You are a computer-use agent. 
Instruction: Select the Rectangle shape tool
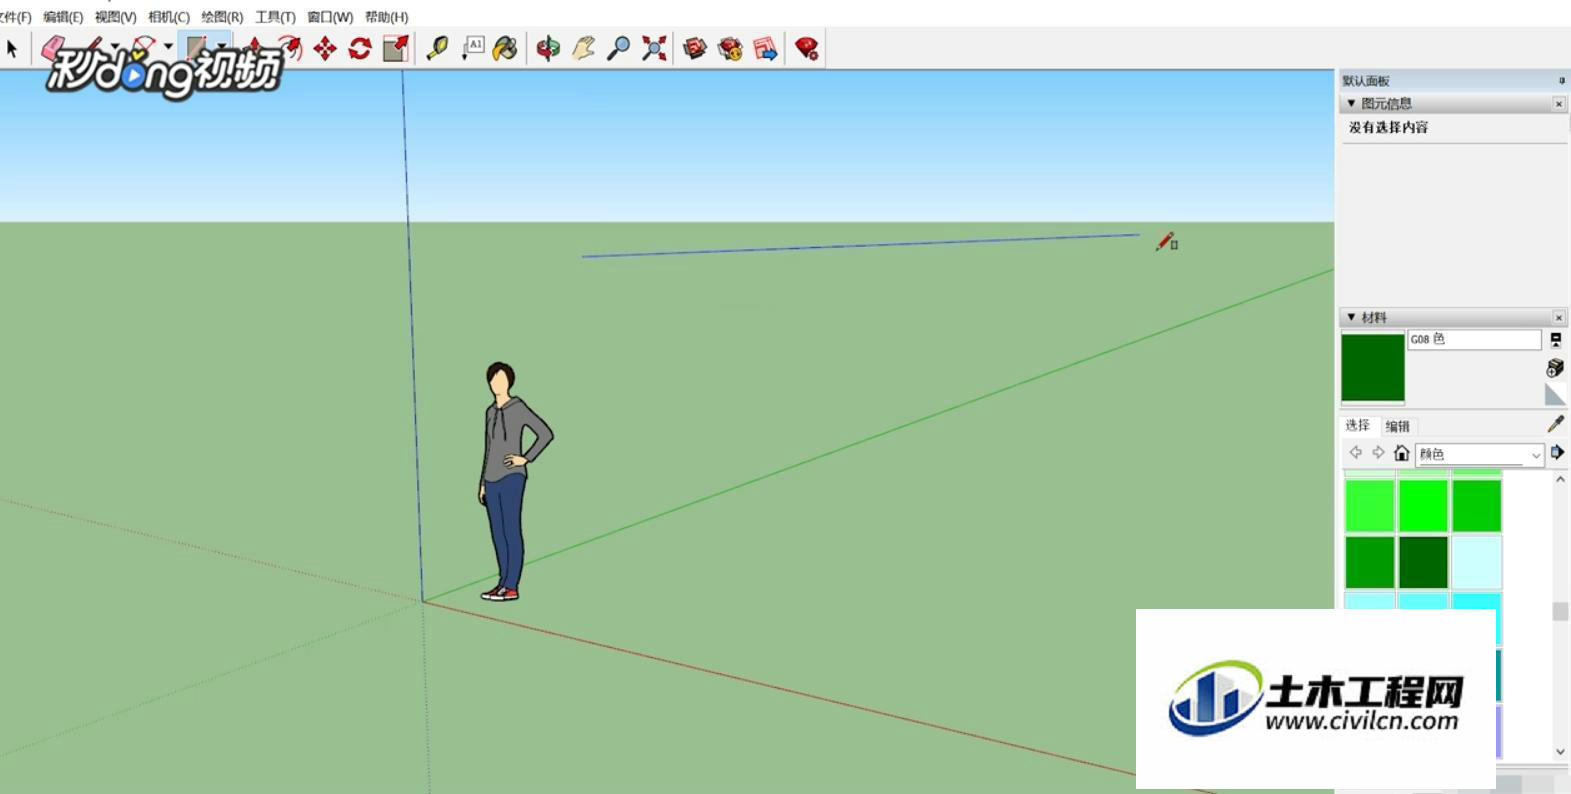click(196, 48)
